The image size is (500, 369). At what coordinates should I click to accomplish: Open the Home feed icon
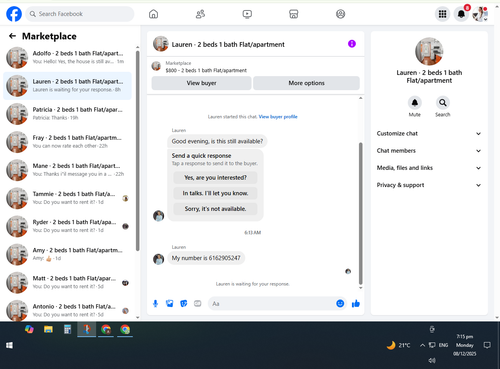tap(153, 14)
